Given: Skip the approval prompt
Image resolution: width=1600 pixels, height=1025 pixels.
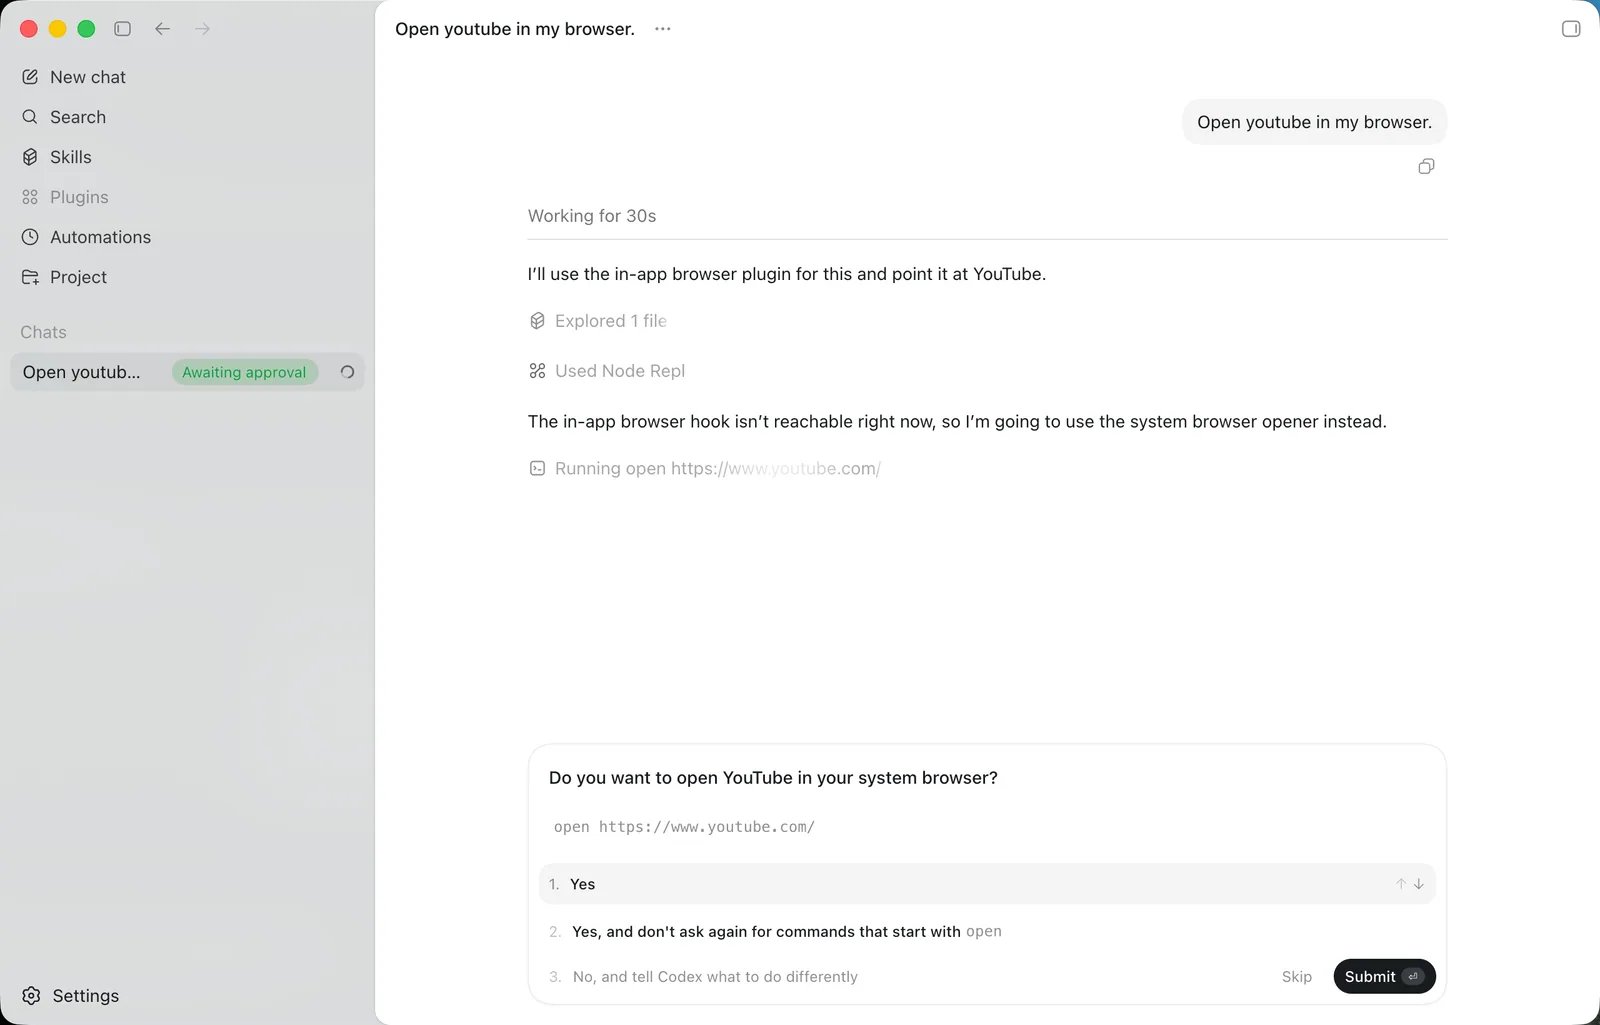Looking at the screenshot, I should click(x=1296, y=977).
